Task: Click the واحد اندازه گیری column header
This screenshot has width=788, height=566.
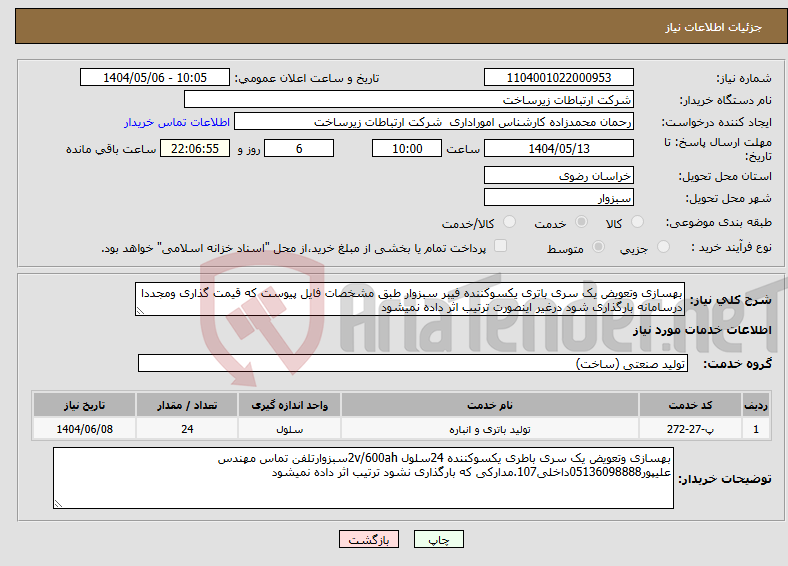Action: coord(289,405)
